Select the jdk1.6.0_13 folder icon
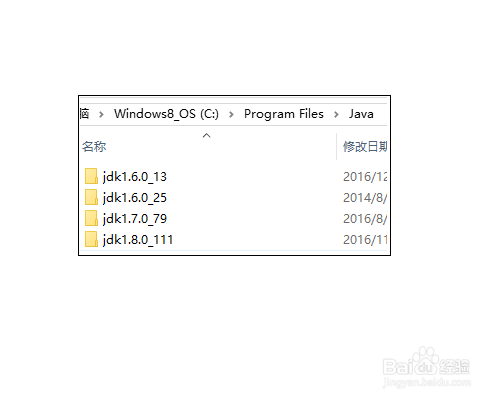The width and height of the screenshot is (500, 400). [91, 176]
